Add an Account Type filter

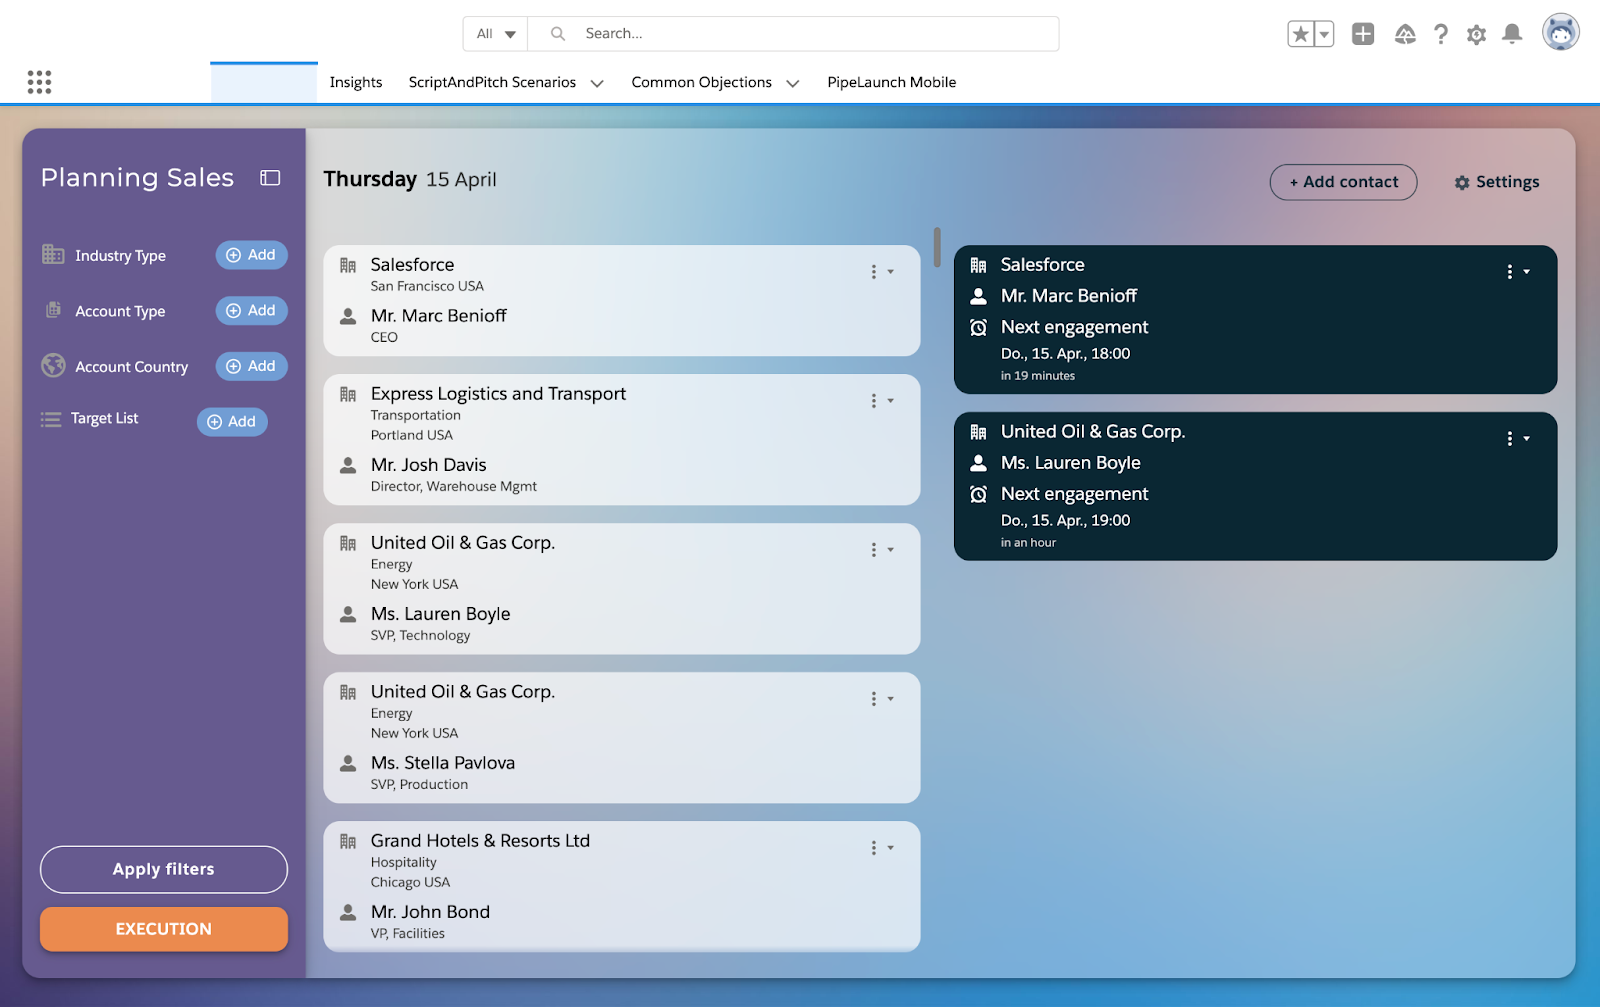point(251,311)
